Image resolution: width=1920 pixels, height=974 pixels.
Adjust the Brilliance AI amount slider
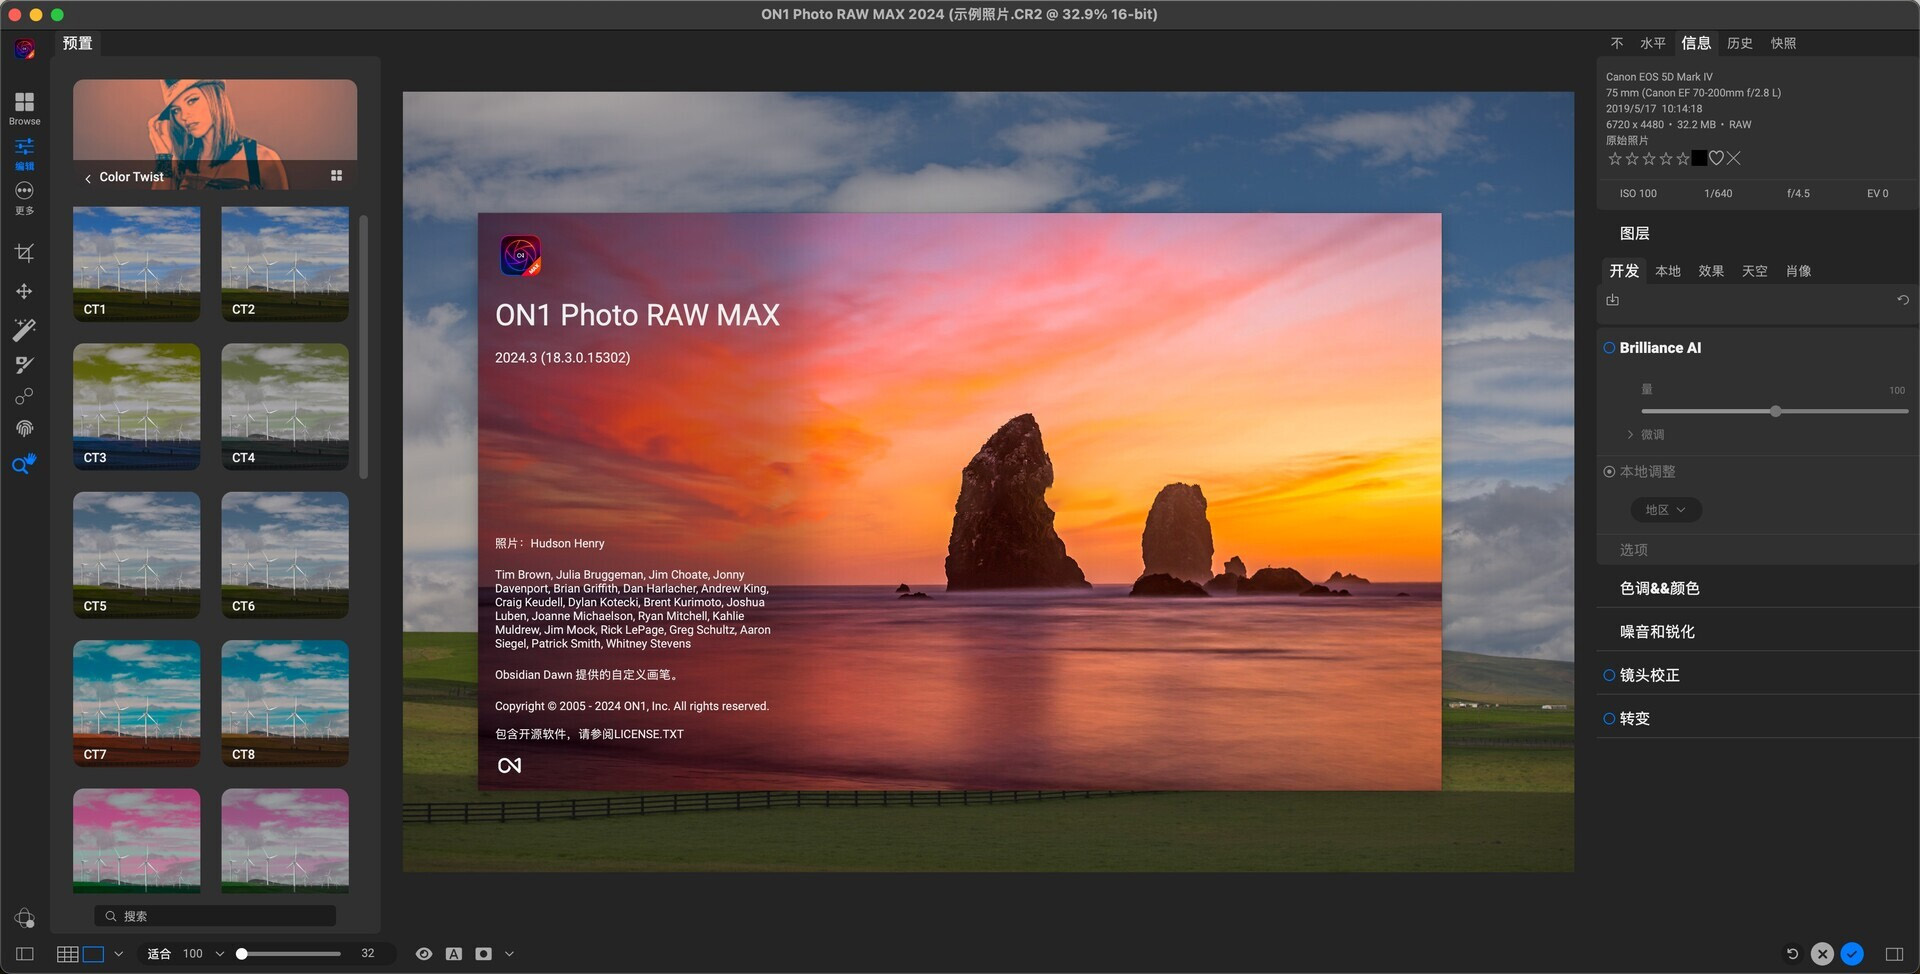click(1776, 411)
